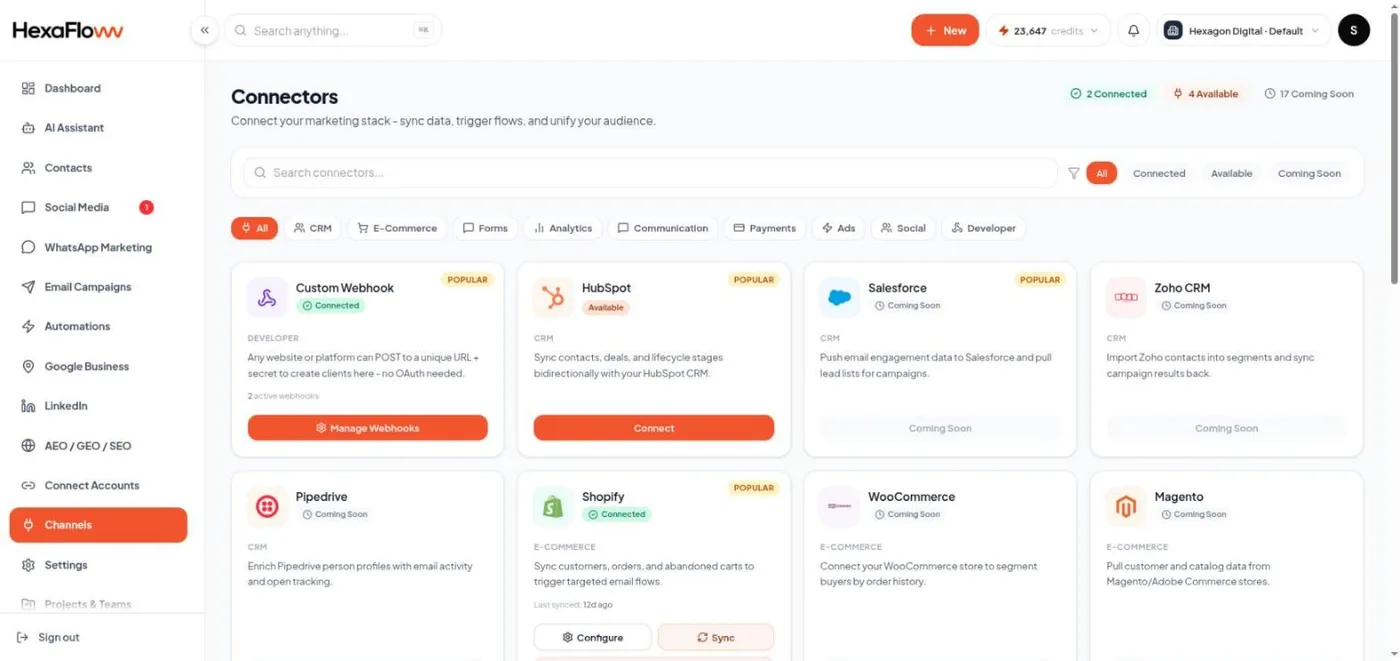Image resolution: width=1400 pixels, height=661 pixels.
Task: Filter by Connected status
Action: point(1159,173)
